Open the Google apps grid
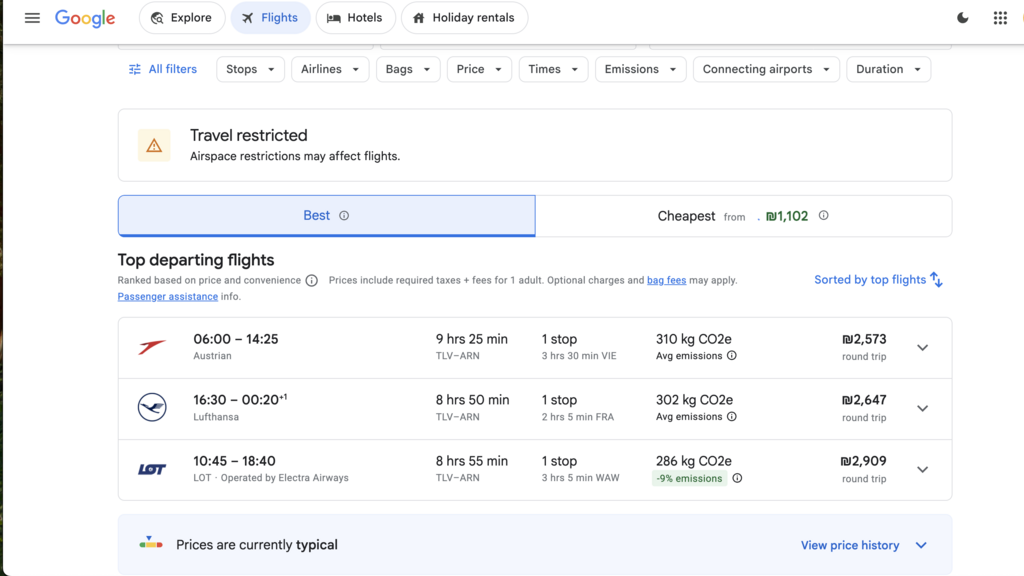 click(1000, 18)
